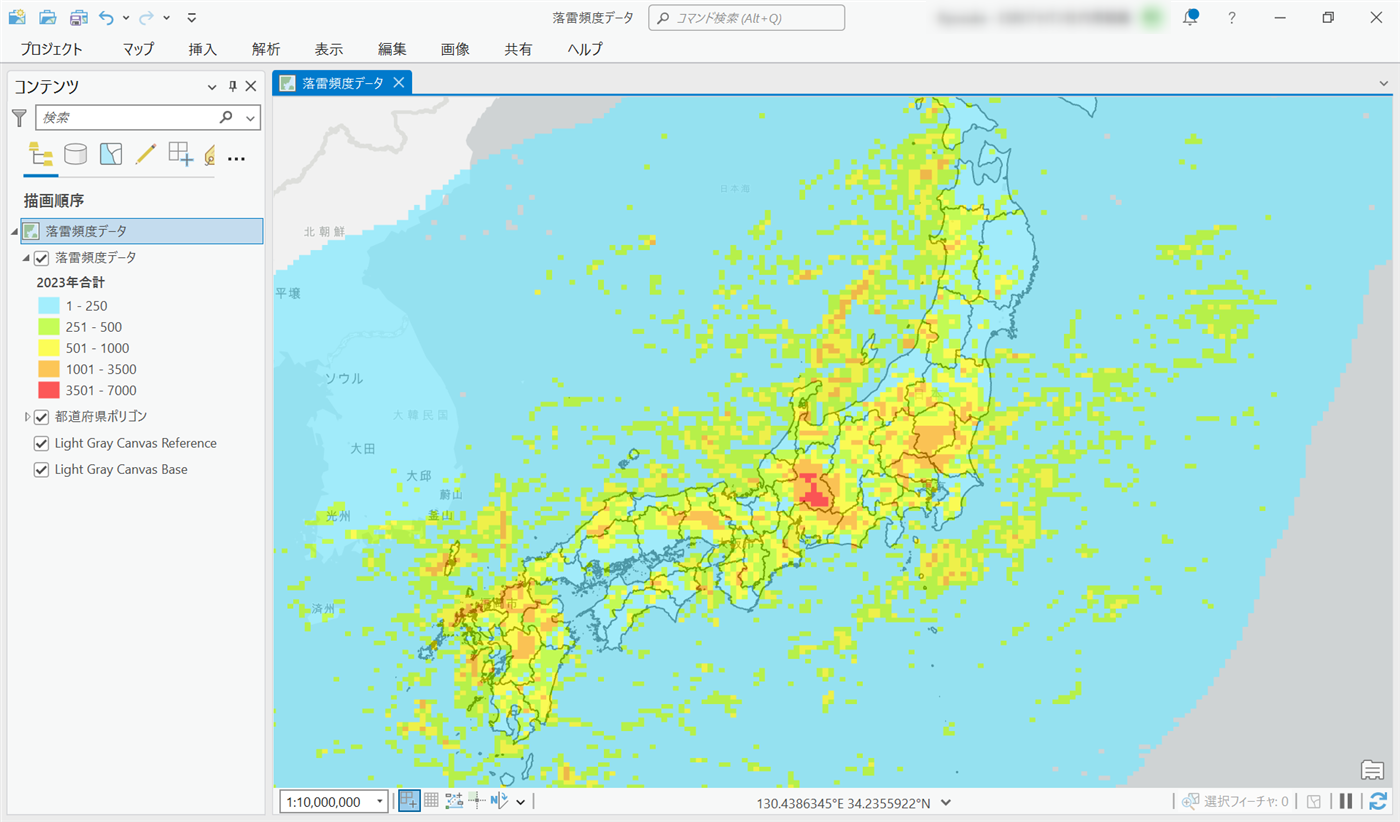
Task: Uncheck the 落雷頻度データ layer checkbox
Action: click(x=42, y=258)
